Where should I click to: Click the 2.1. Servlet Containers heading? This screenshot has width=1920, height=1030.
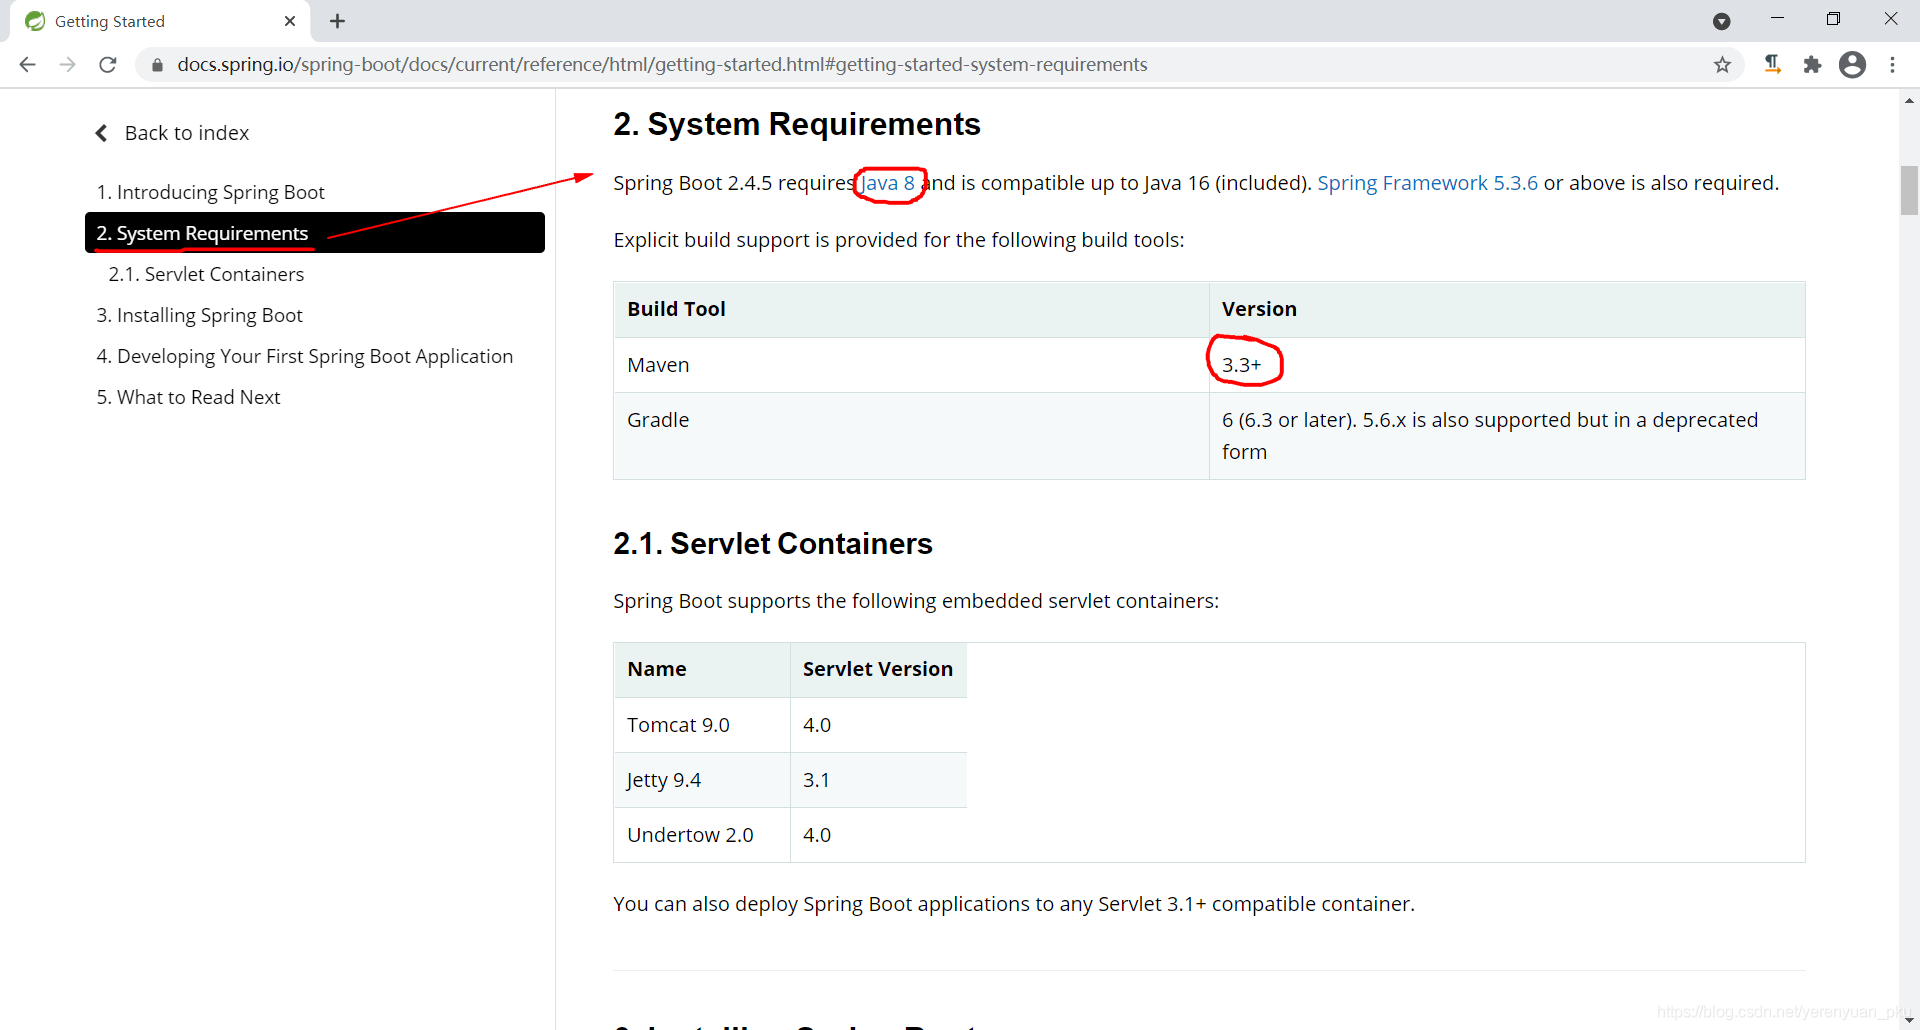coord(772,543)
